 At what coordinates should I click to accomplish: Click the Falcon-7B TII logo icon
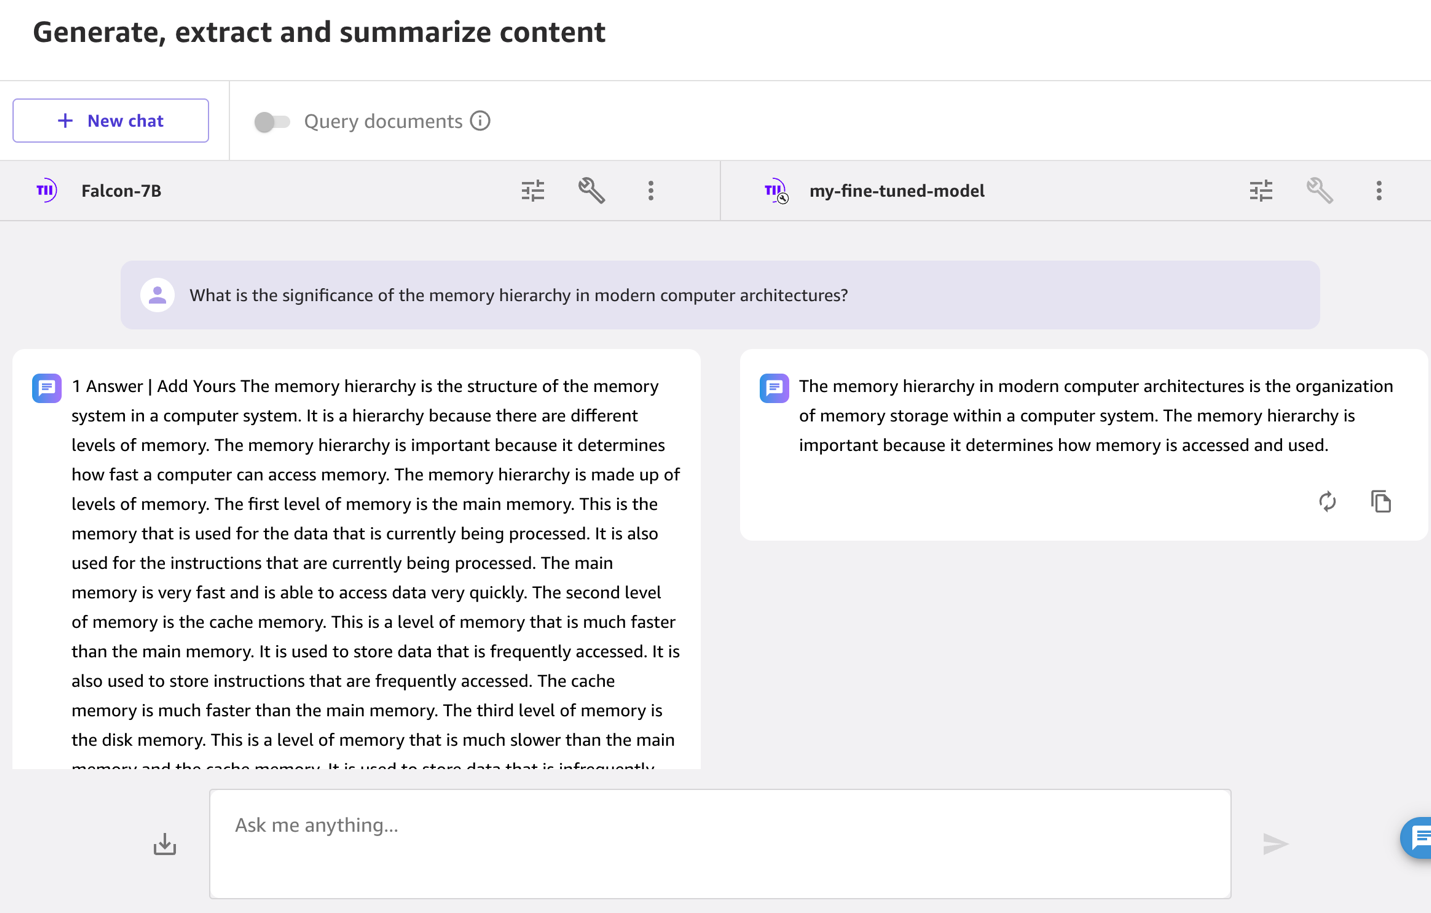(46, 190)
